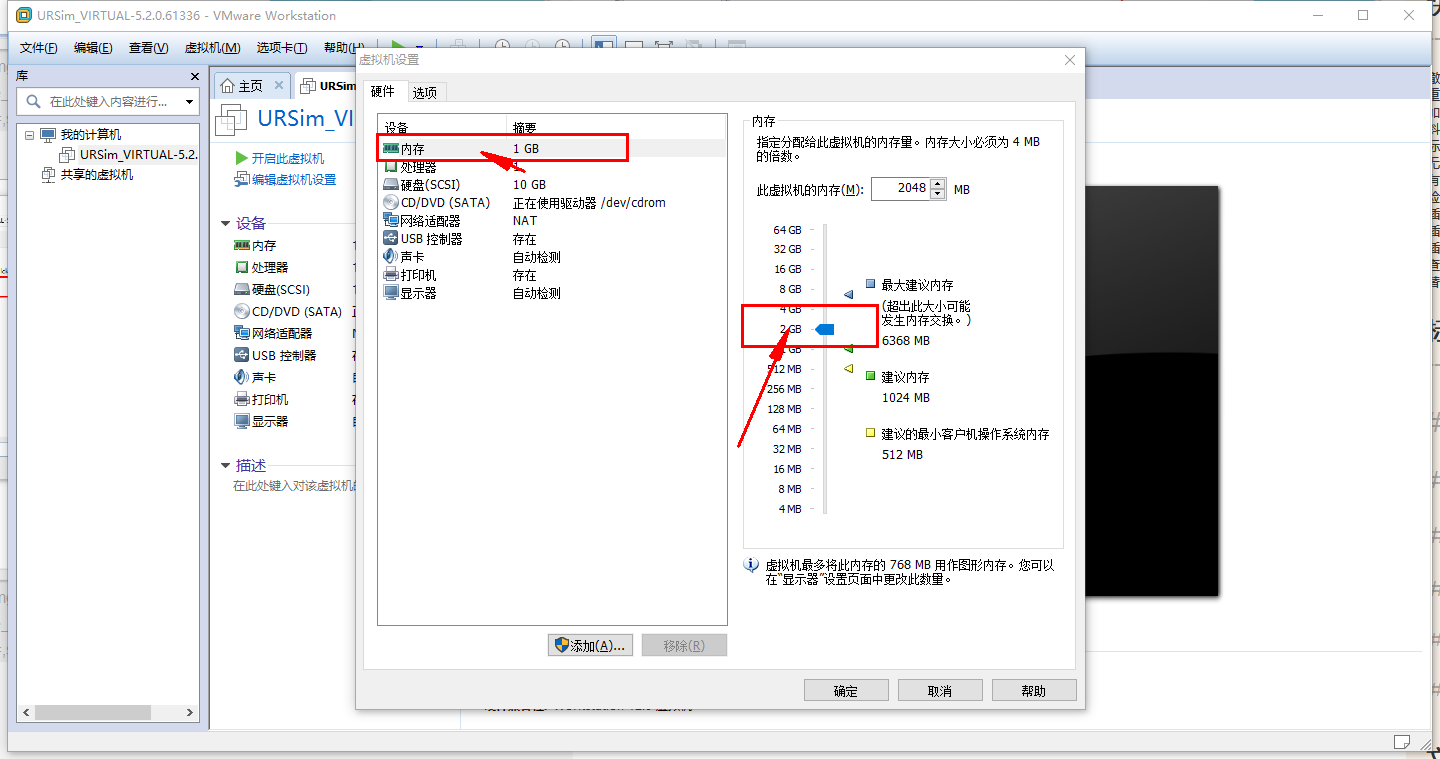This screenshot has width=1440, height=759.
Task: Click the blue memory slider thumb
Action: 825,329
